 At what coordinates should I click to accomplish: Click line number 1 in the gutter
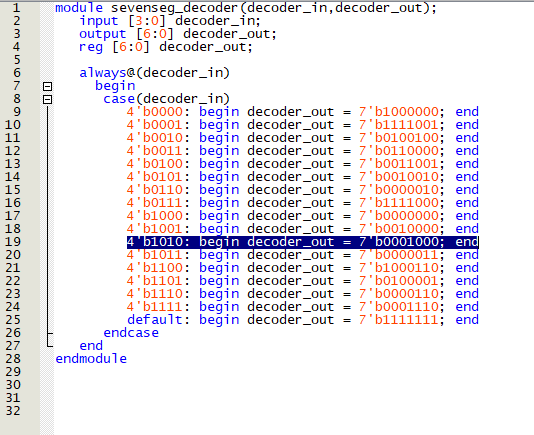point(16,7)
